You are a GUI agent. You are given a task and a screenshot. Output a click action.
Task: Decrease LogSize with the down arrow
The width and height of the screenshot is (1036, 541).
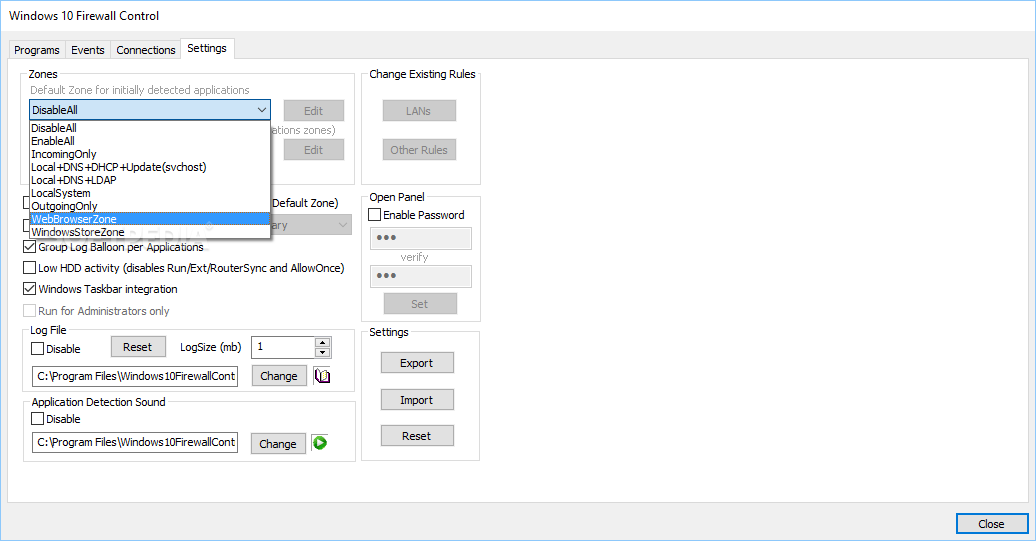[x=322, y=353]
